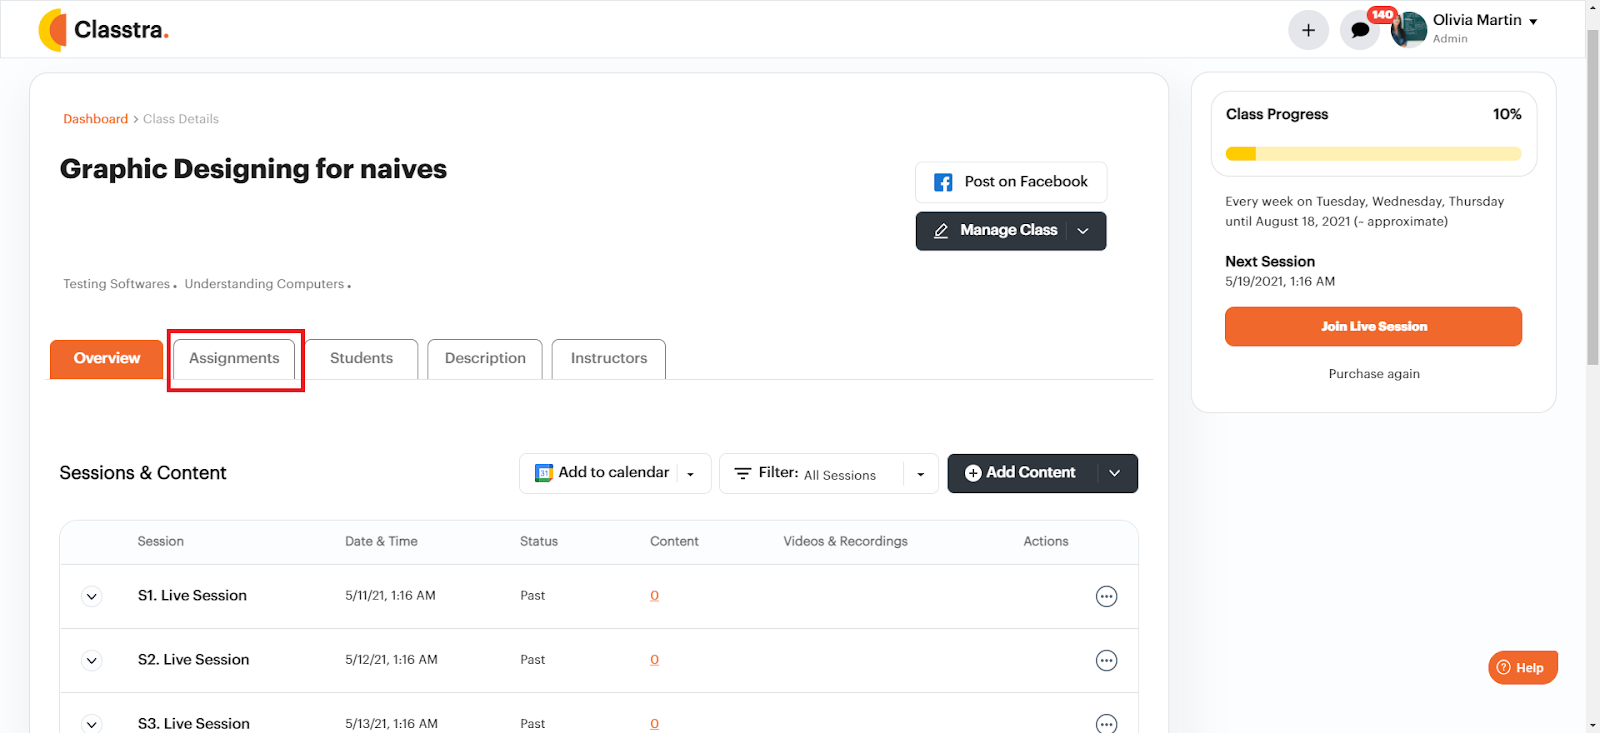Click the Classtra logo
This screenshot has height=733, width=1600.
(x=104, y=30)
